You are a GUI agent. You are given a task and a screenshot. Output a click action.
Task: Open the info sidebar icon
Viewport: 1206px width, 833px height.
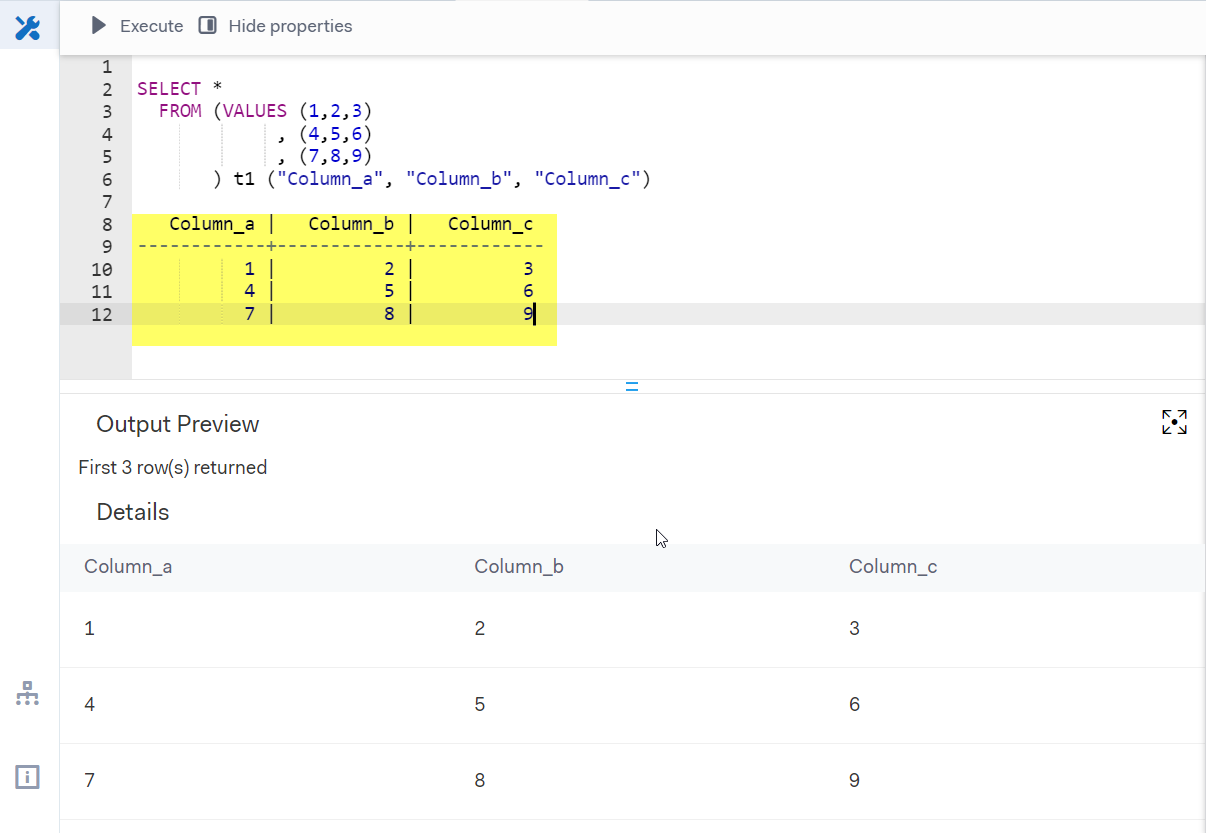27,776
